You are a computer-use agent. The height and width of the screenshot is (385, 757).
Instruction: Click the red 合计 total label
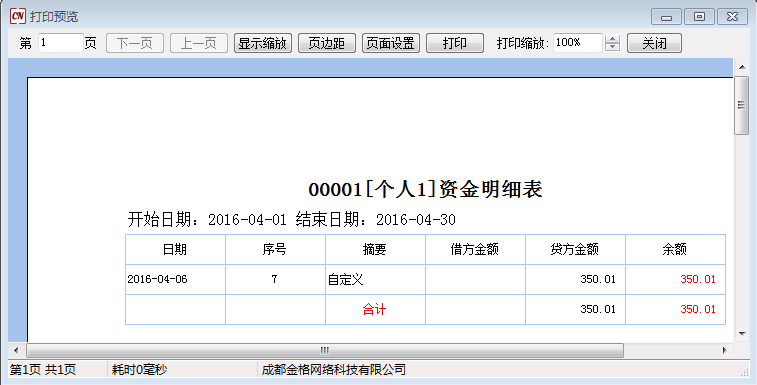pos(375,309)
